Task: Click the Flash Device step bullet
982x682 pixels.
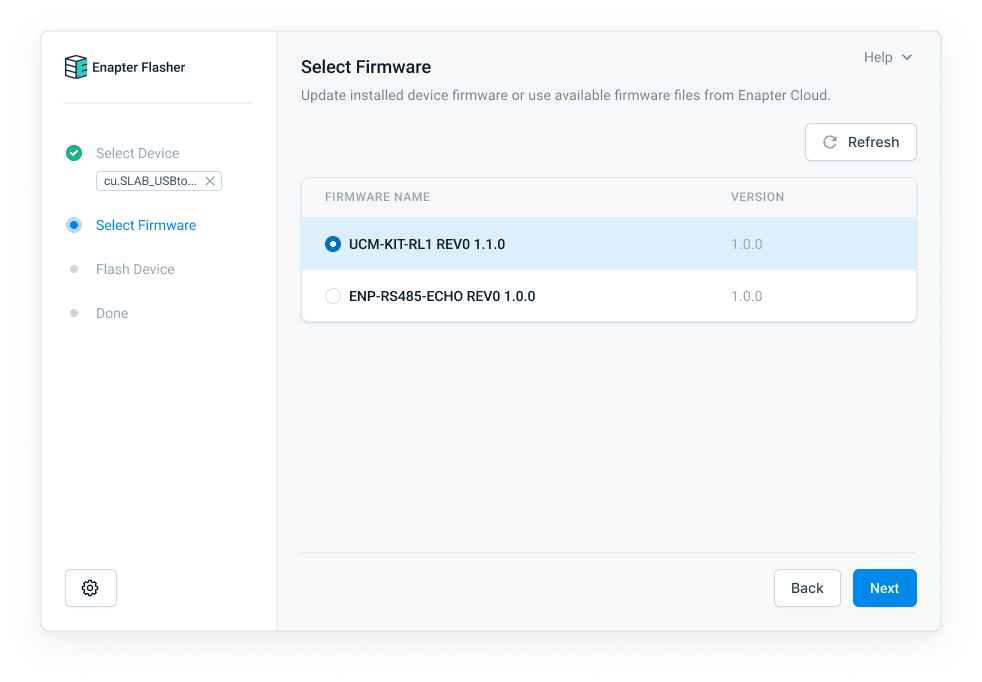Action: [74, 269]
